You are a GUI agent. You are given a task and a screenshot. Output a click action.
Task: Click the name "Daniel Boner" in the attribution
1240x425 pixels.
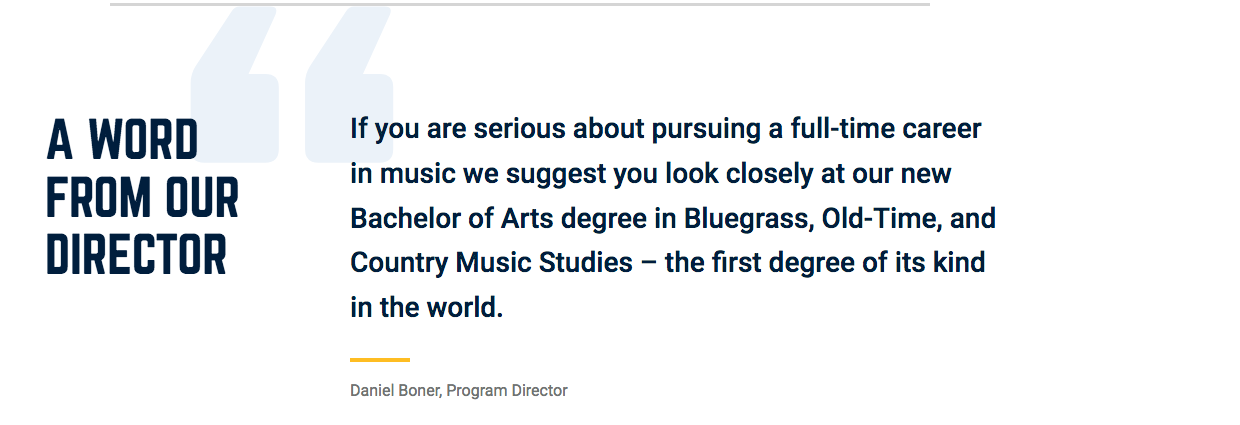coord(394,391)
